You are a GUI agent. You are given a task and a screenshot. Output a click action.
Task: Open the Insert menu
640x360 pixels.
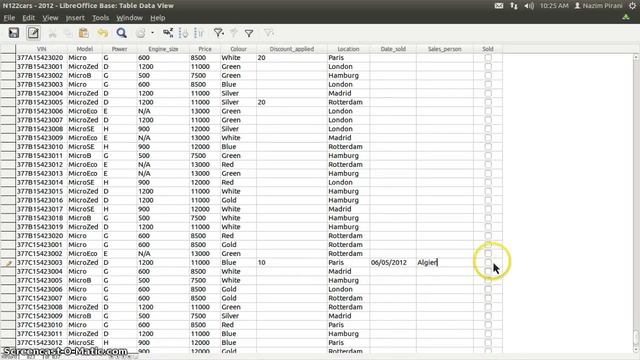75,18
